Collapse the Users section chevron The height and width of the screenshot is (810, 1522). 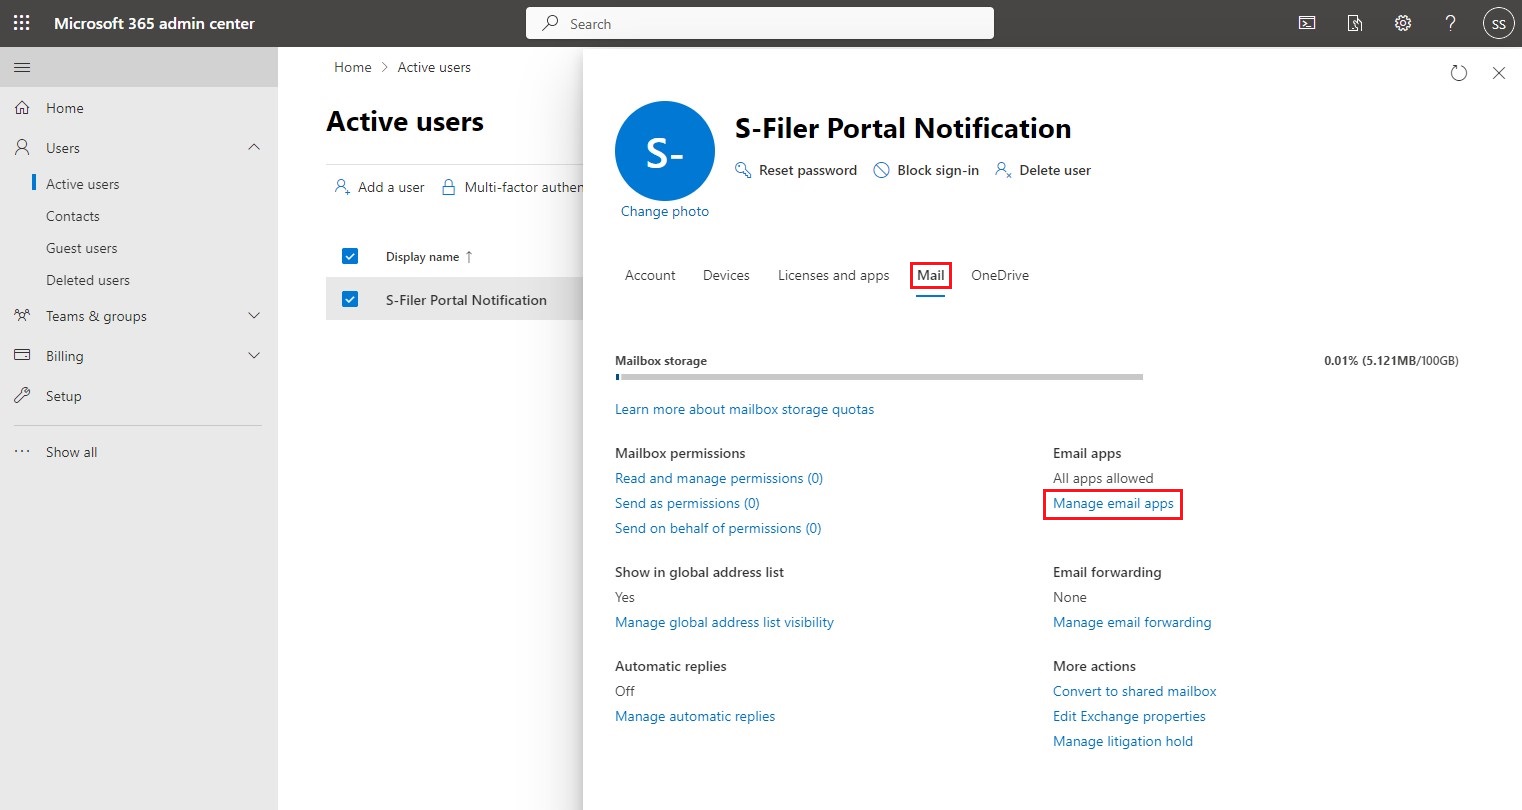[254, 147]
